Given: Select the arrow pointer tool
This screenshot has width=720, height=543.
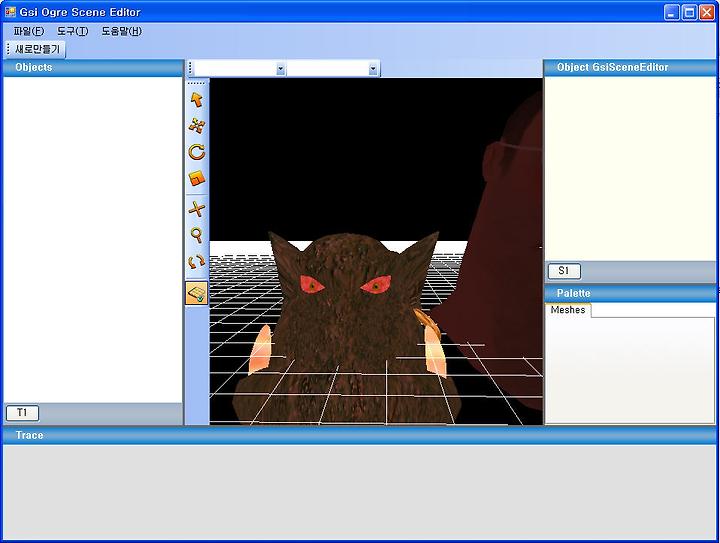Looking at the screenshot, I should tap(197, 99).
